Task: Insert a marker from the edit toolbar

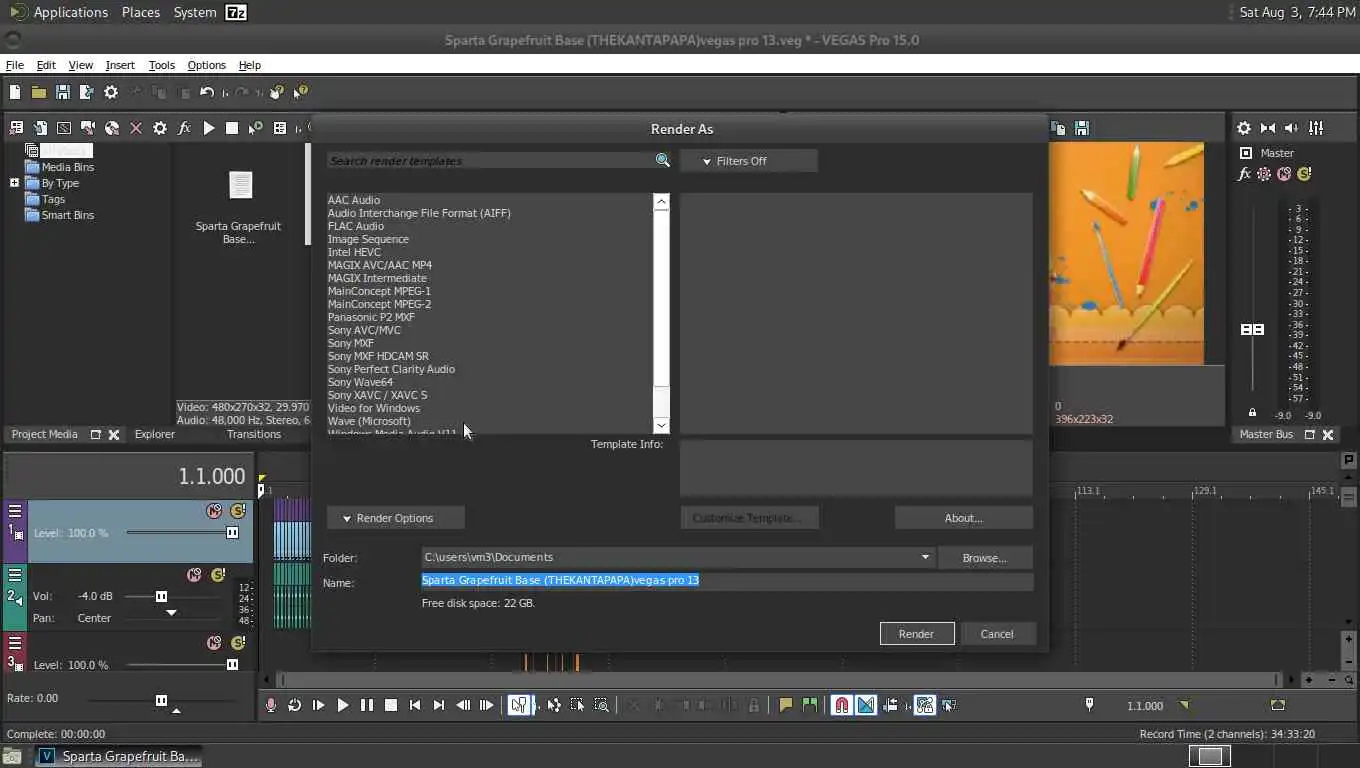Action: [x=786, y=705]
